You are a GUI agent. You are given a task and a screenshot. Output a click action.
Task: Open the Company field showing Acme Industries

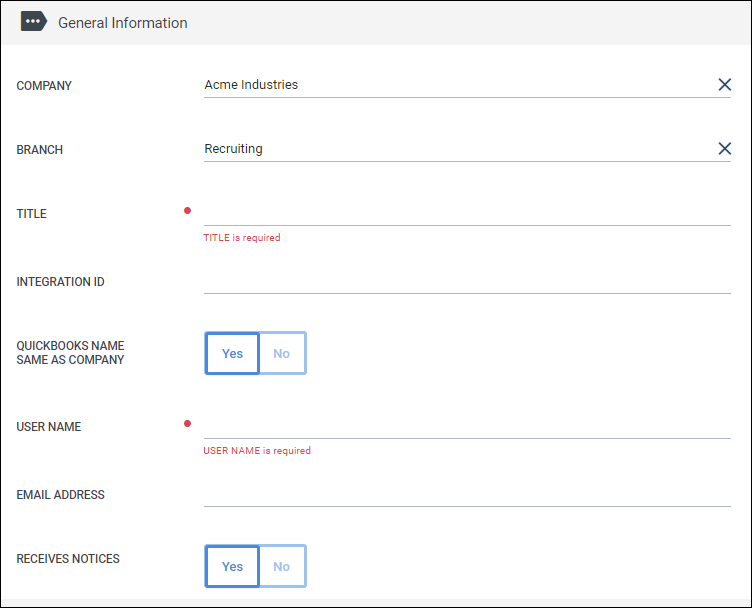(450, 85)
